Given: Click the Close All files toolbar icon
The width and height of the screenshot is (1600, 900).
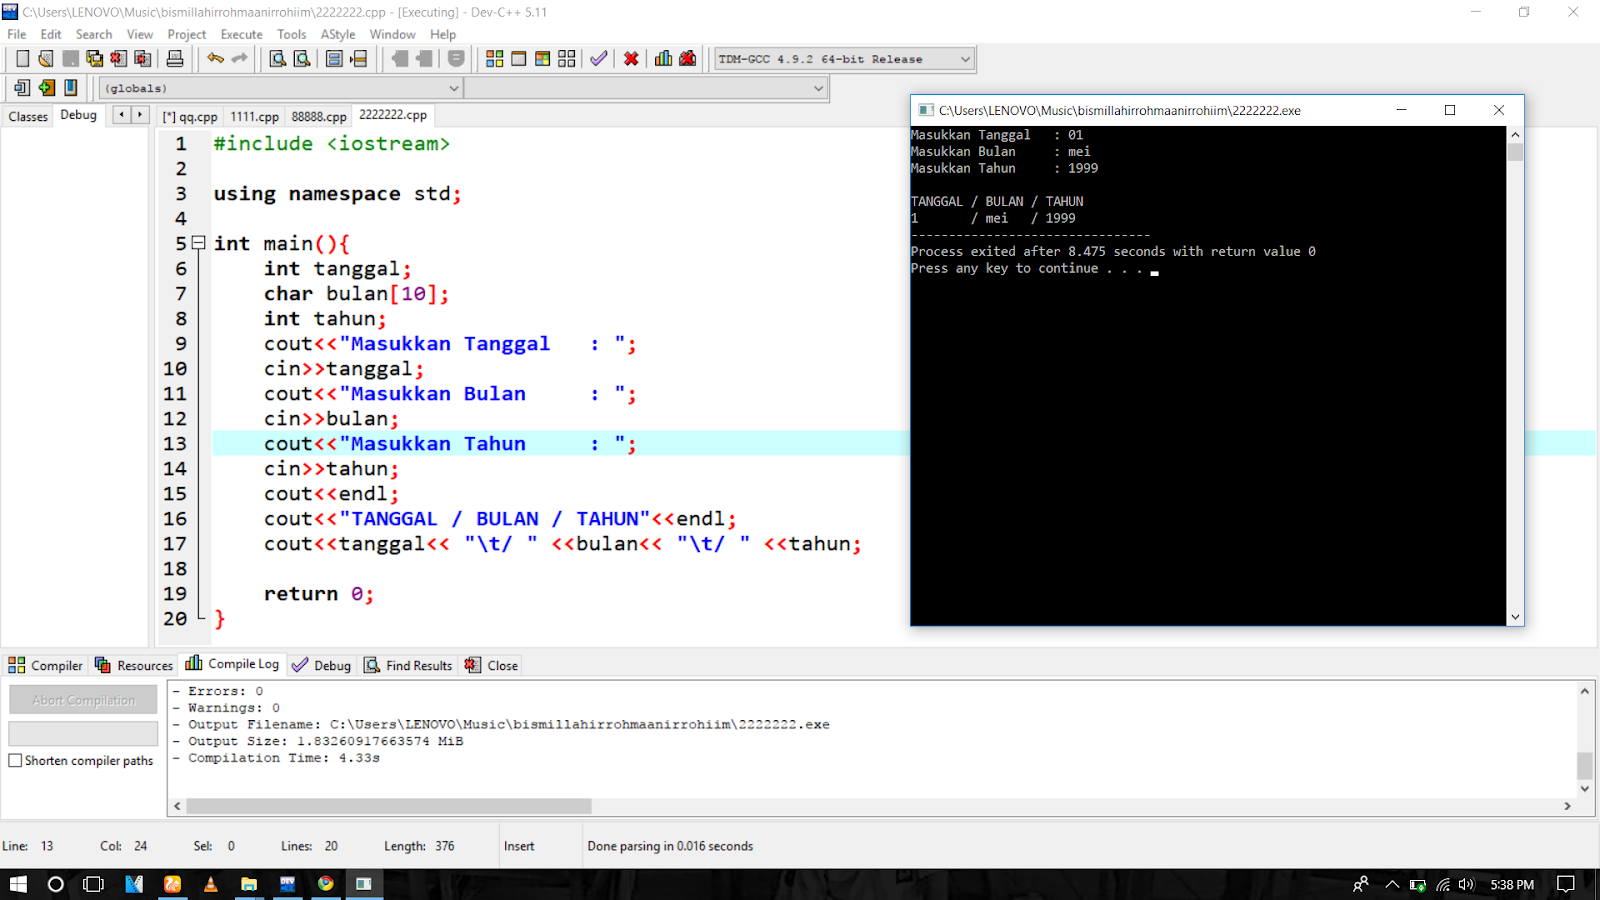Looking at the screenshot, I should (142, 59).
